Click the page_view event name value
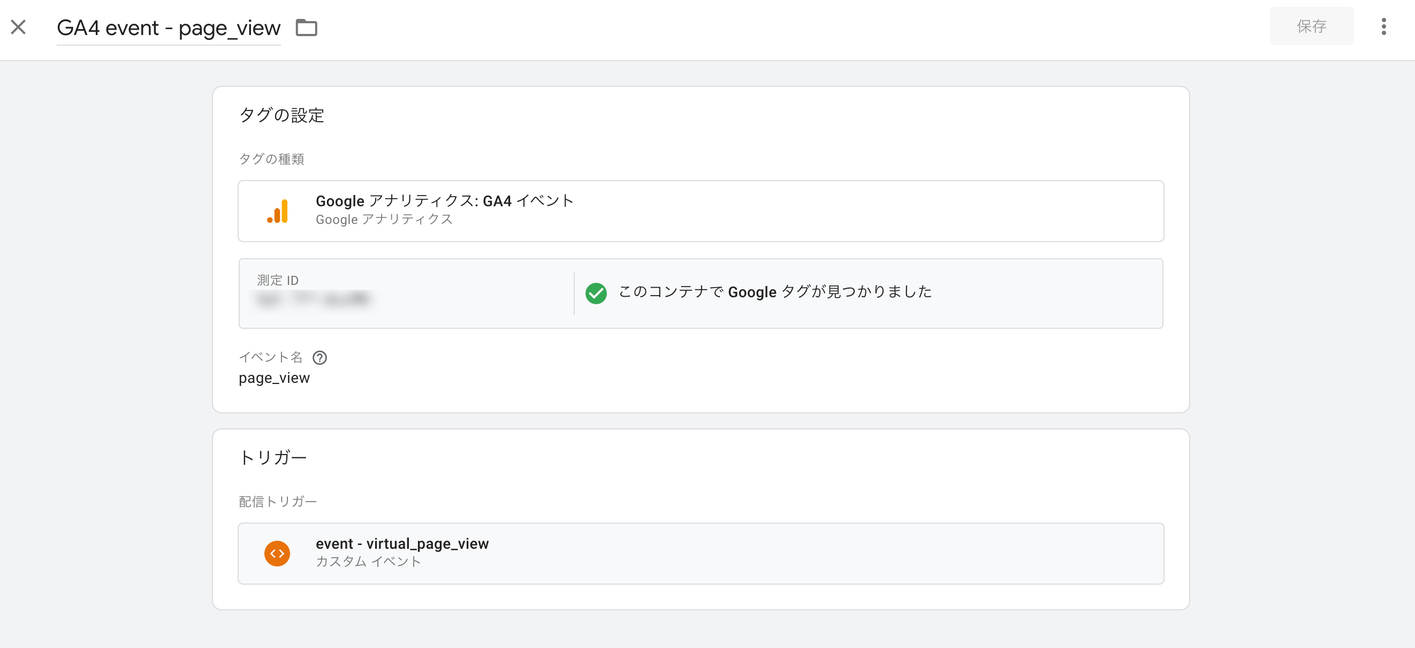Image resolution: width=1415 pixels, height=648 pixels. (274, 378)
